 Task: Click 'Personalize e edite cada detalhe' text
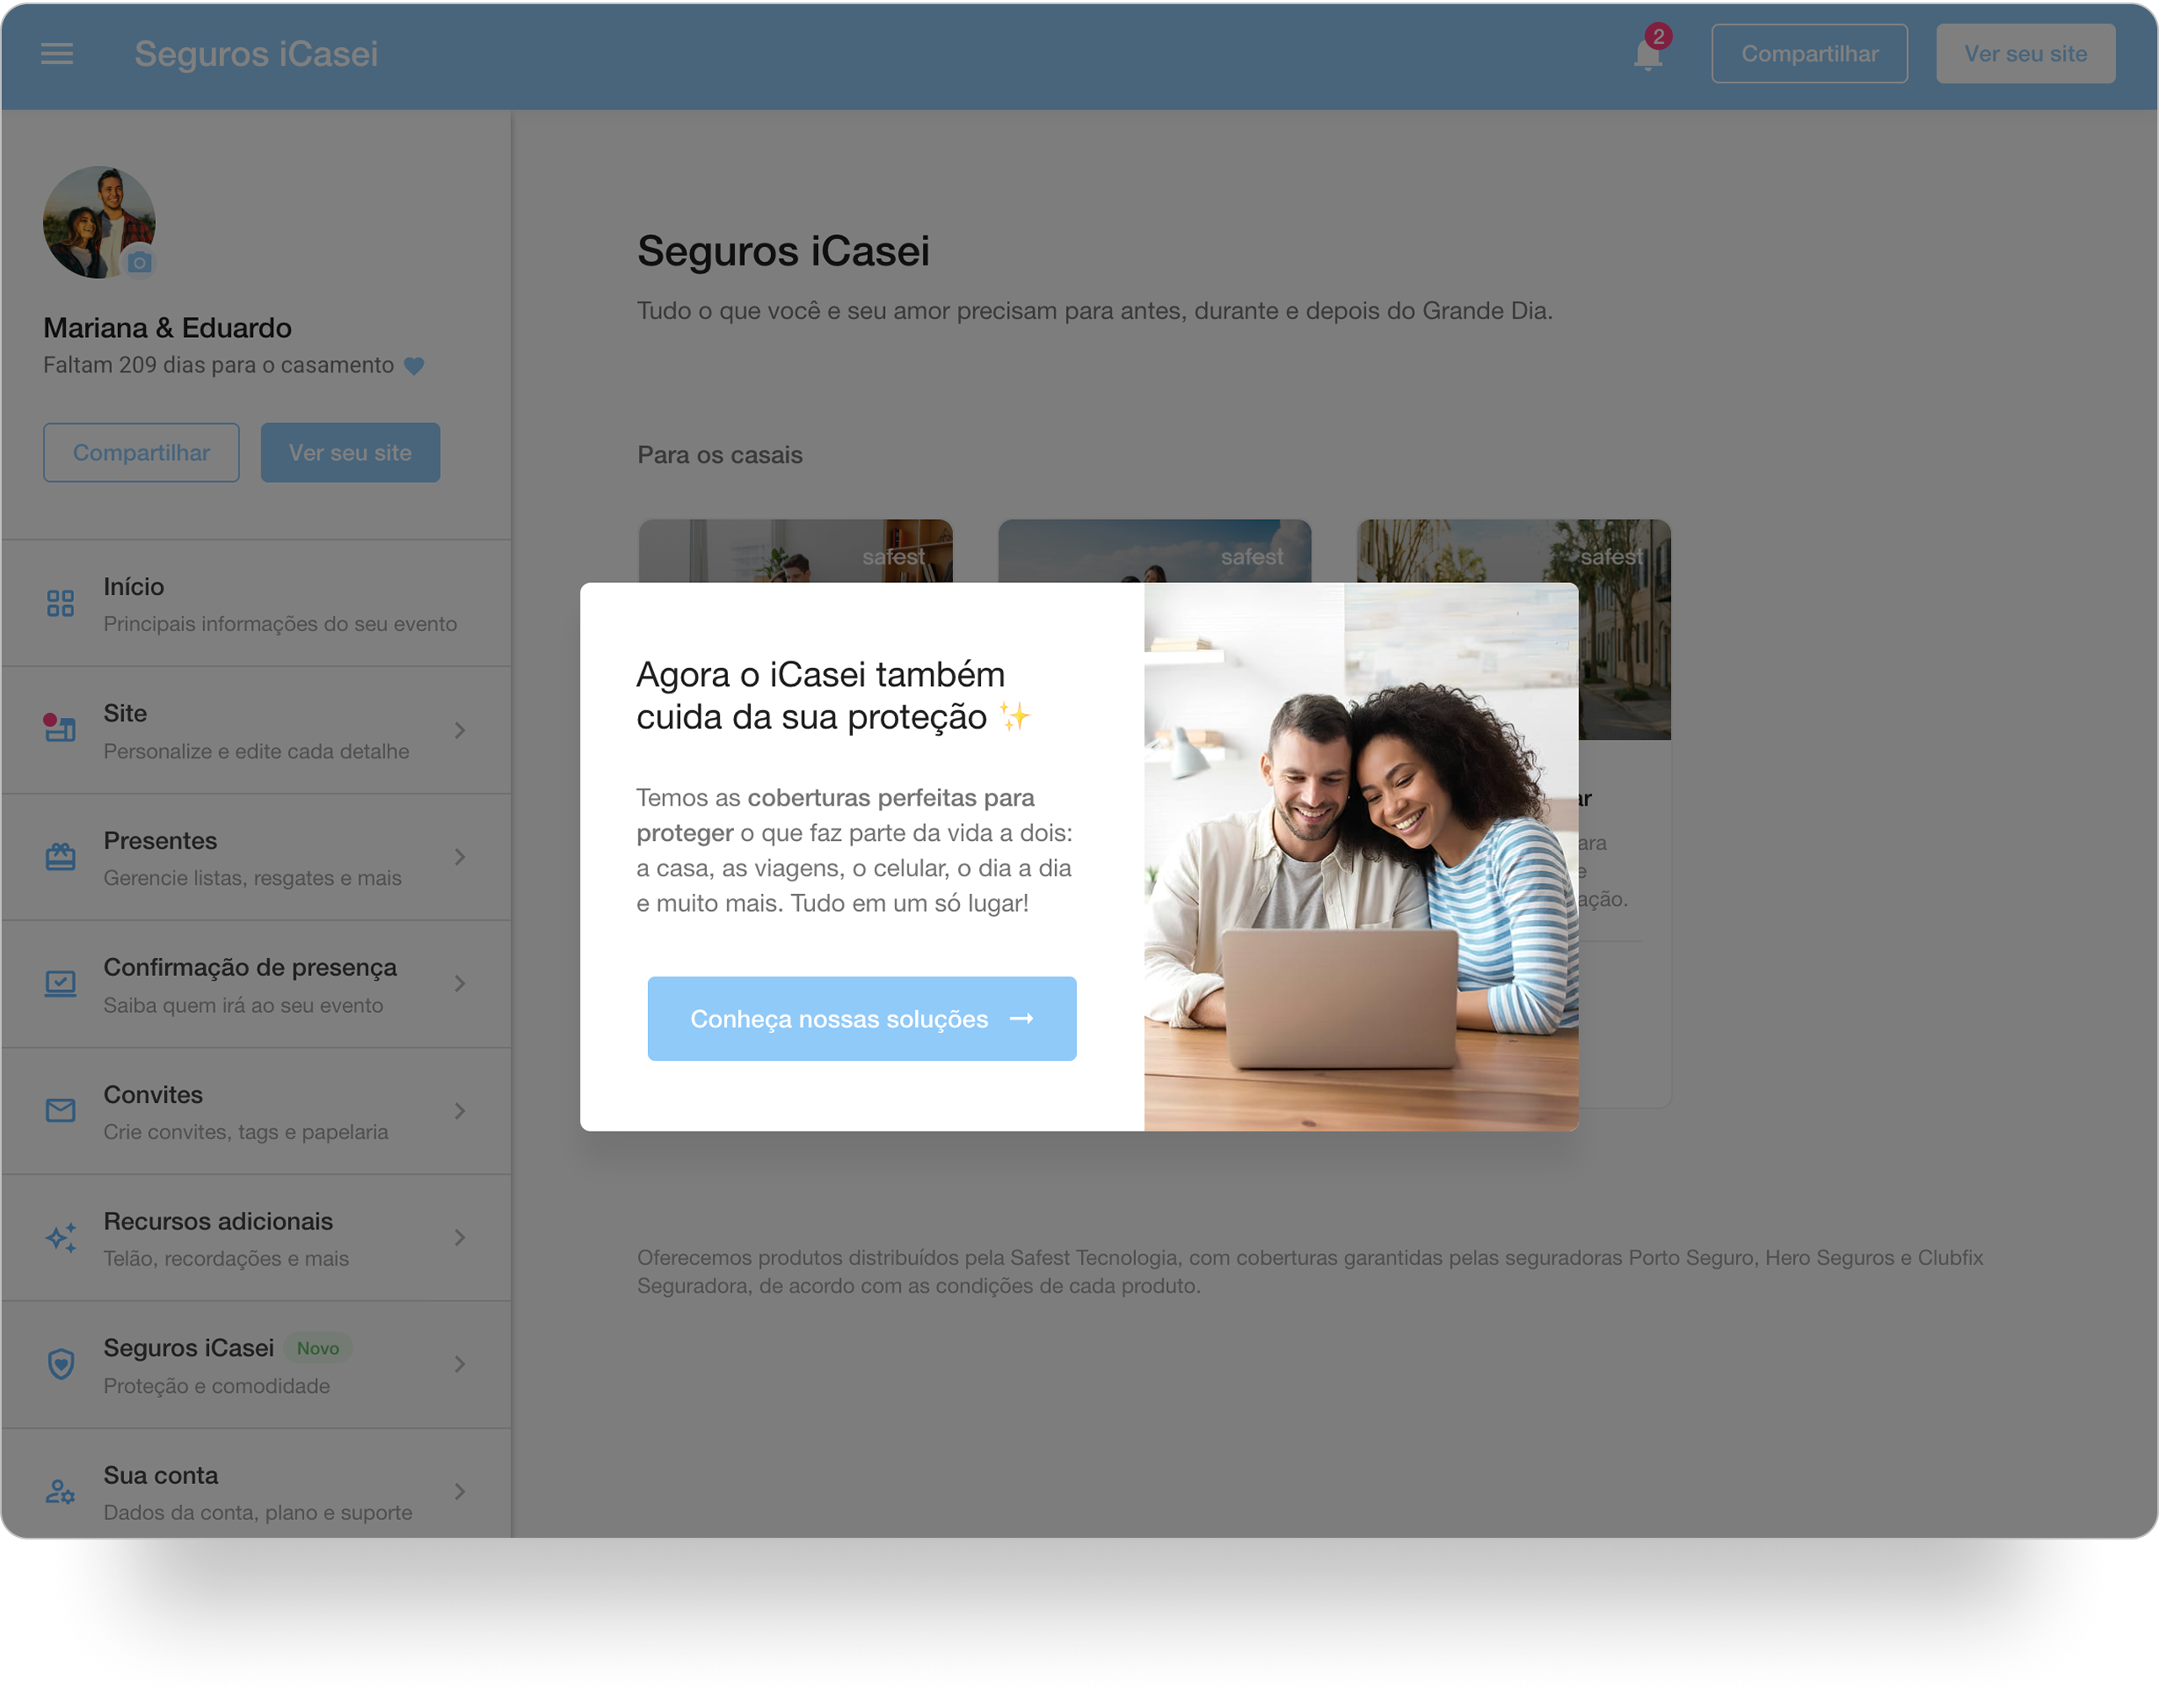(x=256, y=752)
